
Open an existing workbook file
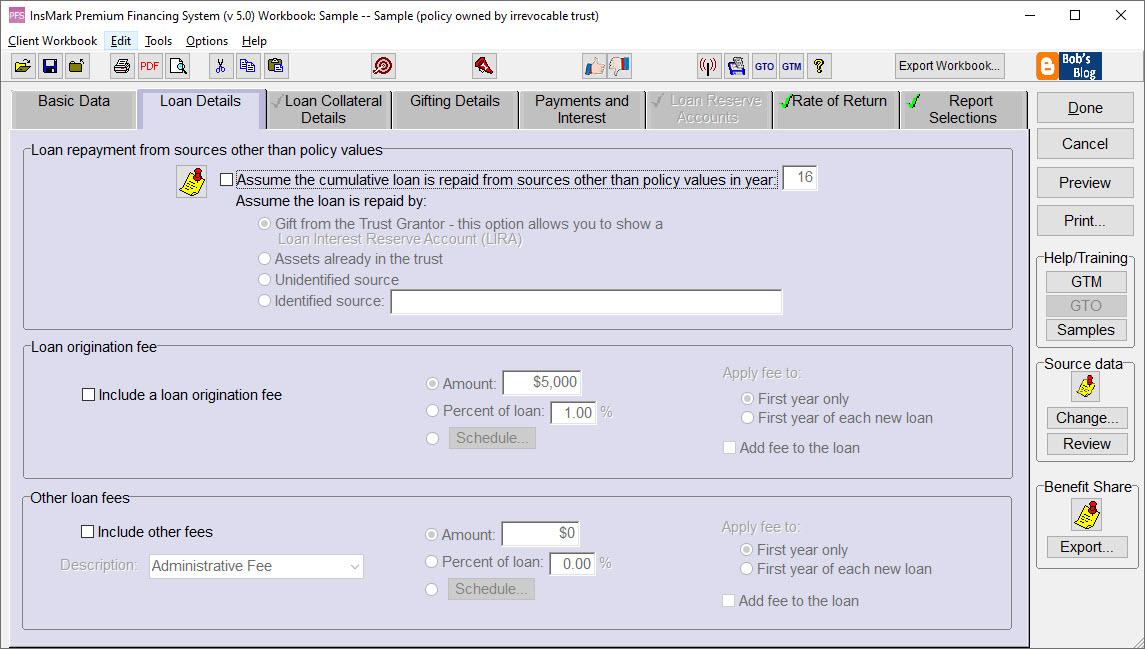[23, 65]
